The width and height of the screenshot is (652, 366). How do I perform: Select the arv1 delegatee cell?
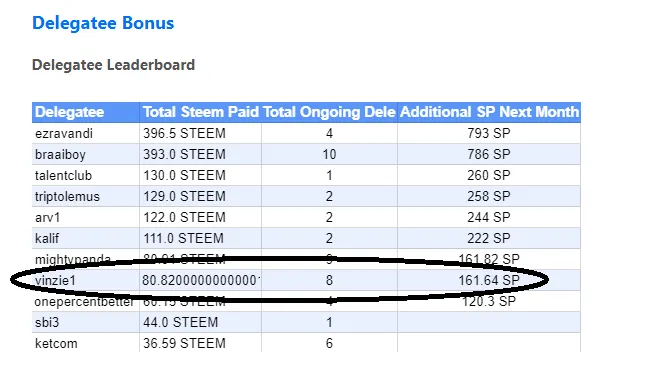[x=86, y=217]
